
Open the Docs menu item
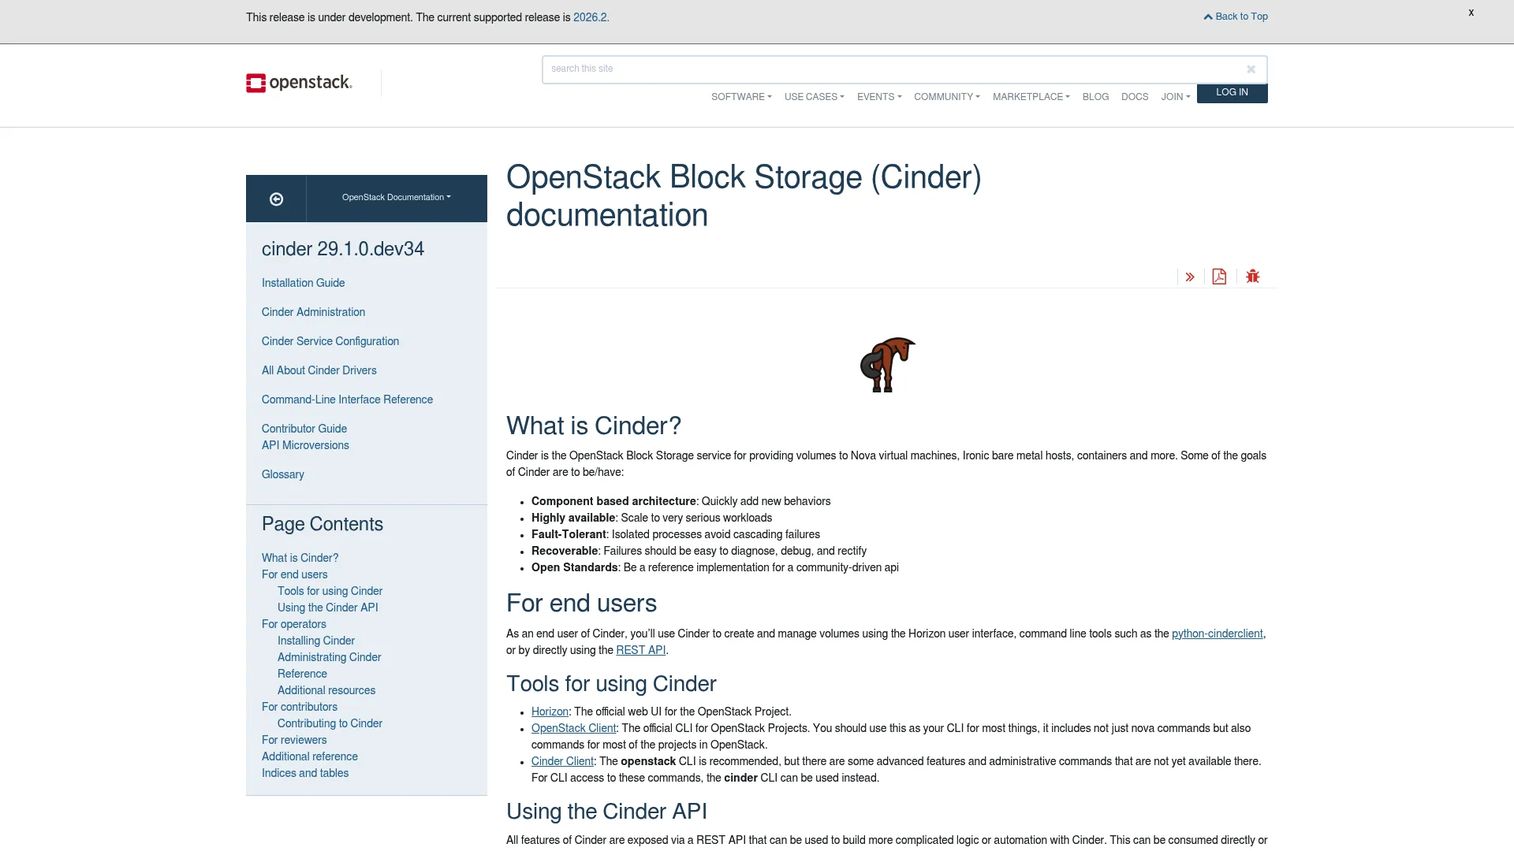[x=1134, y=97]
